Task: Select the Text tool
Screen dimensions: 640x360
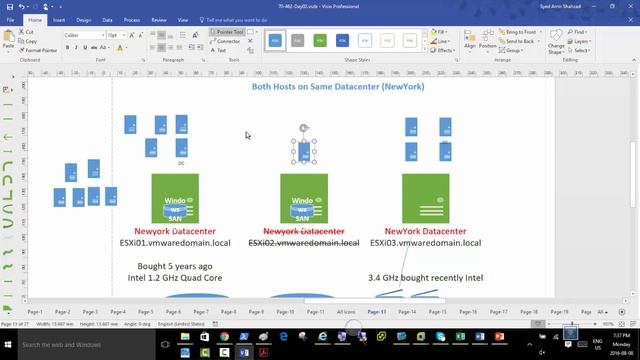Action: pyautogui.click(x=218, y=50)
